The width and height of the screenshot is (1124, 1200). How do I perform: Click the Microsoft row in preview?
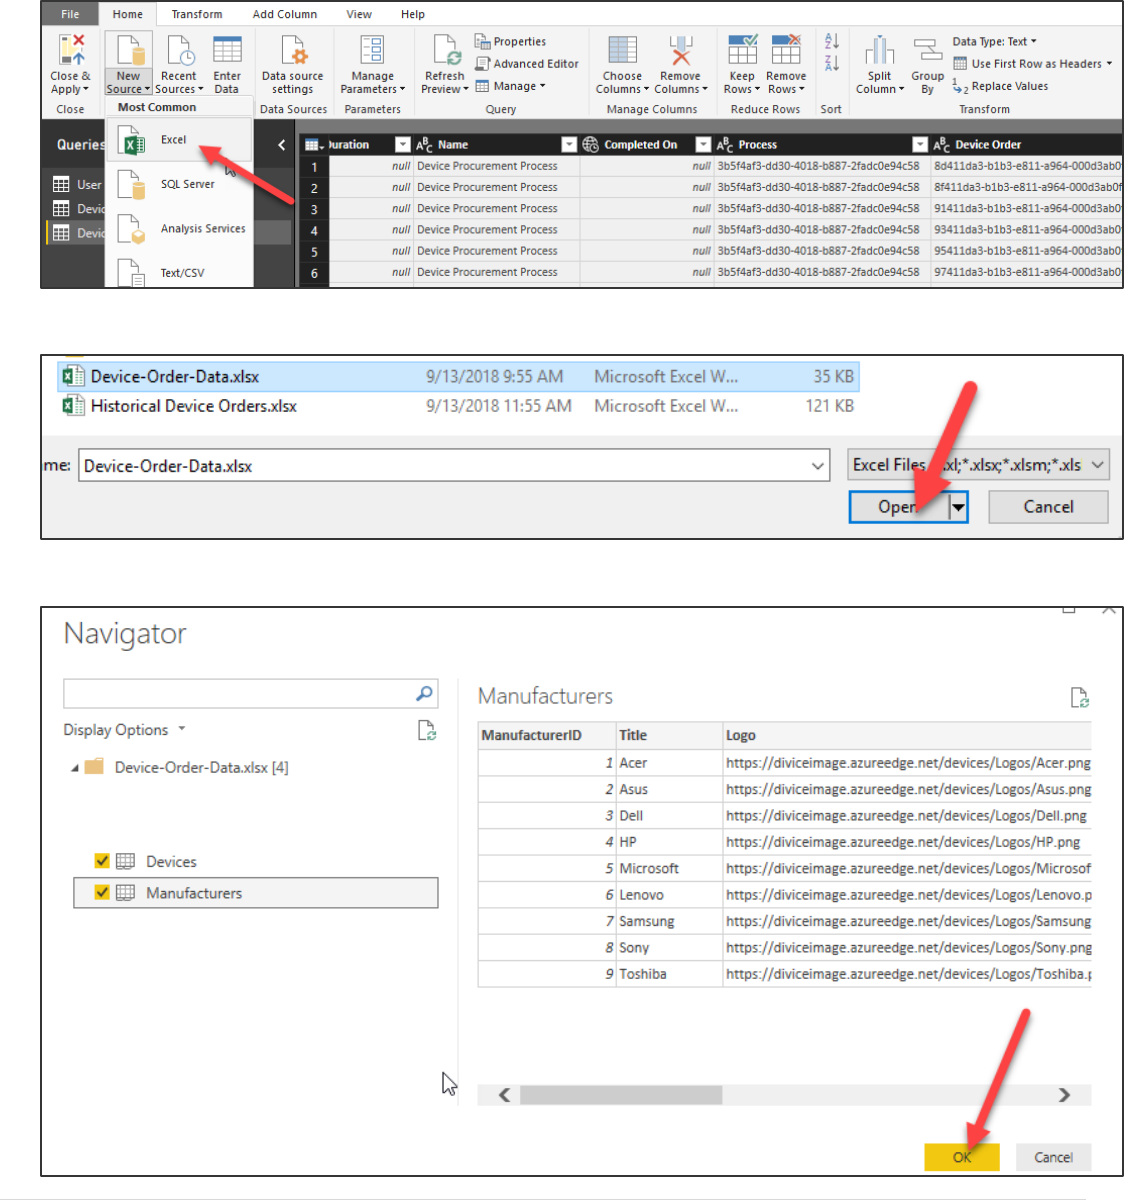(x=784, y=868)
